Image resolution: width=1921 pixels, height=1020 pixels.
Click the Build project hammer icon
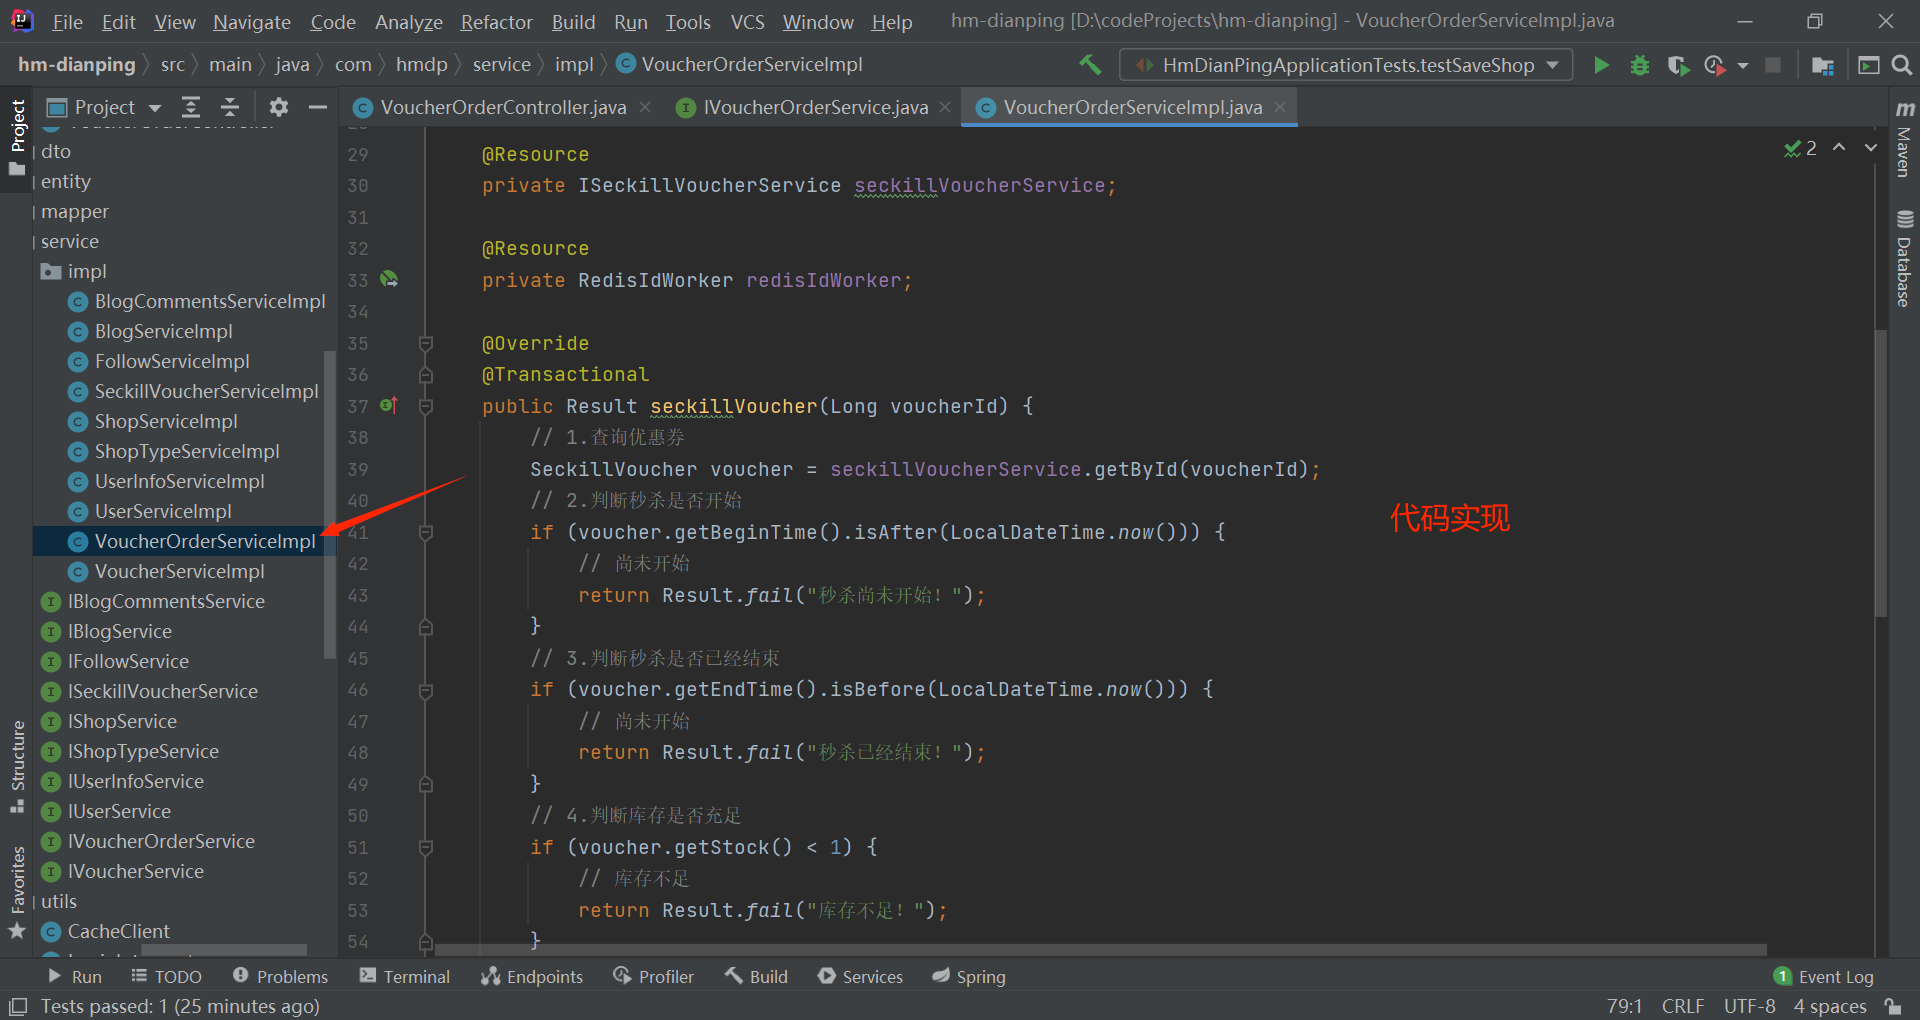1090,65
